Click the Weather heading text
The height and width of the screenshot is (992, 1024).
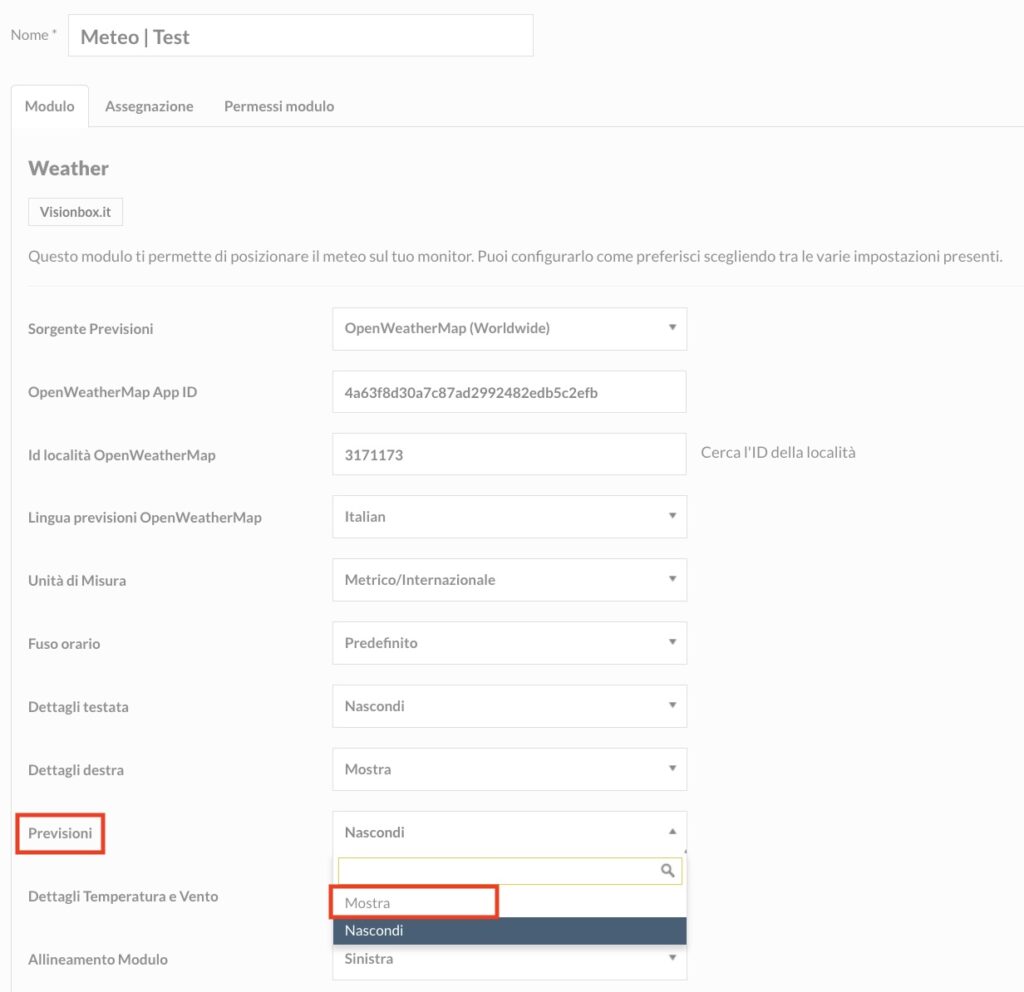click(69, 168)
